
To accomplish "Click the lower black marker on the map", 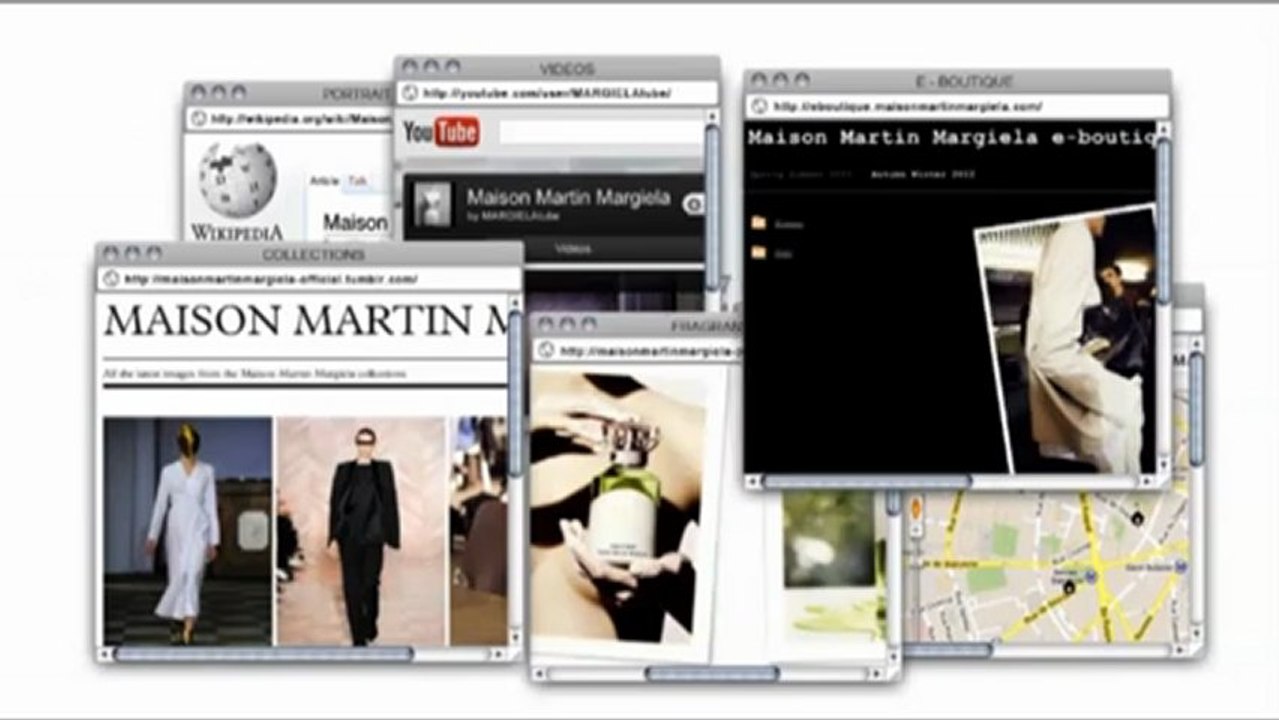I will click(1068, 587).
